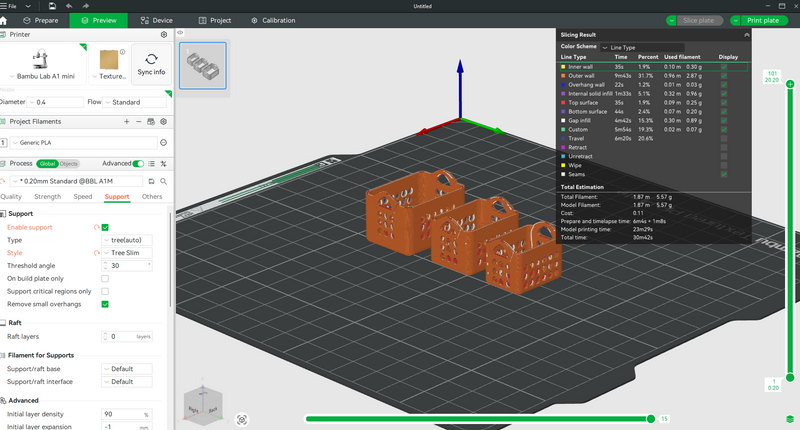The height and width of the screenshot is (430, 800).
Task: Check On build plate only
Action: tap(105, 279)
